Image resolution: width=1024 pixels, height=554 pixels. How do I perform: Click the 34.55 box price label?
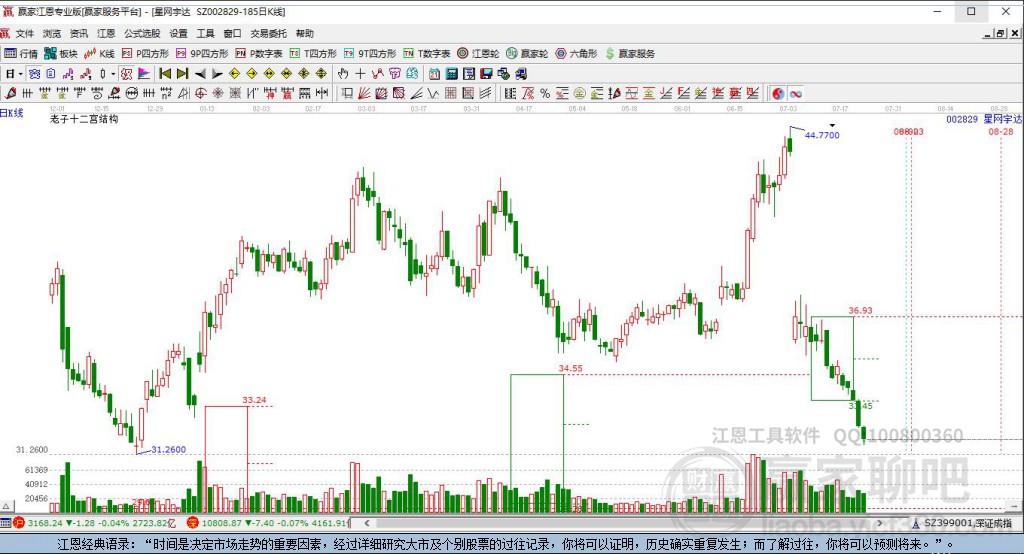(570, 368)
